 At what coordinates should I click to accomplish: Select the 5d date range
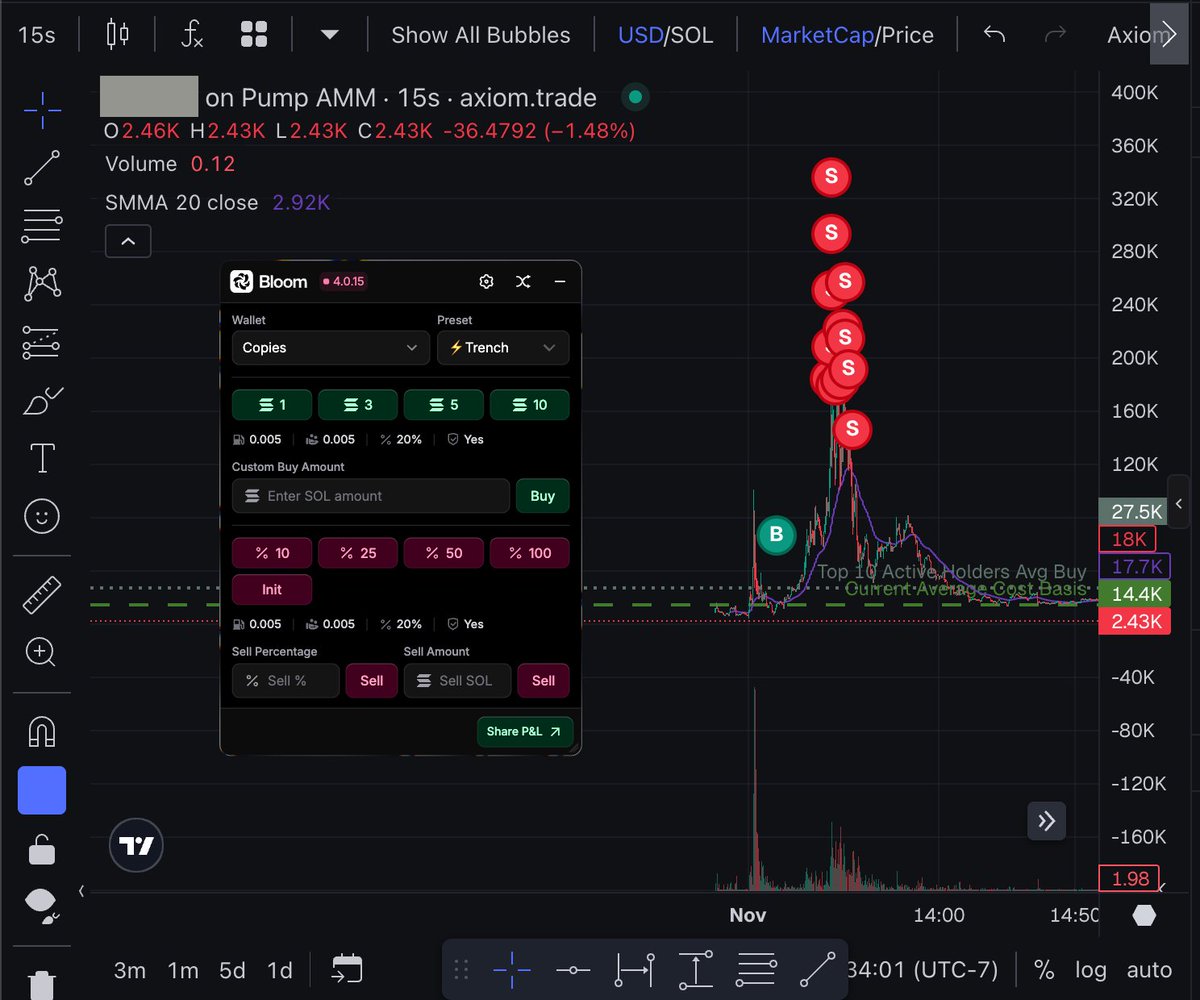[232, 970]
